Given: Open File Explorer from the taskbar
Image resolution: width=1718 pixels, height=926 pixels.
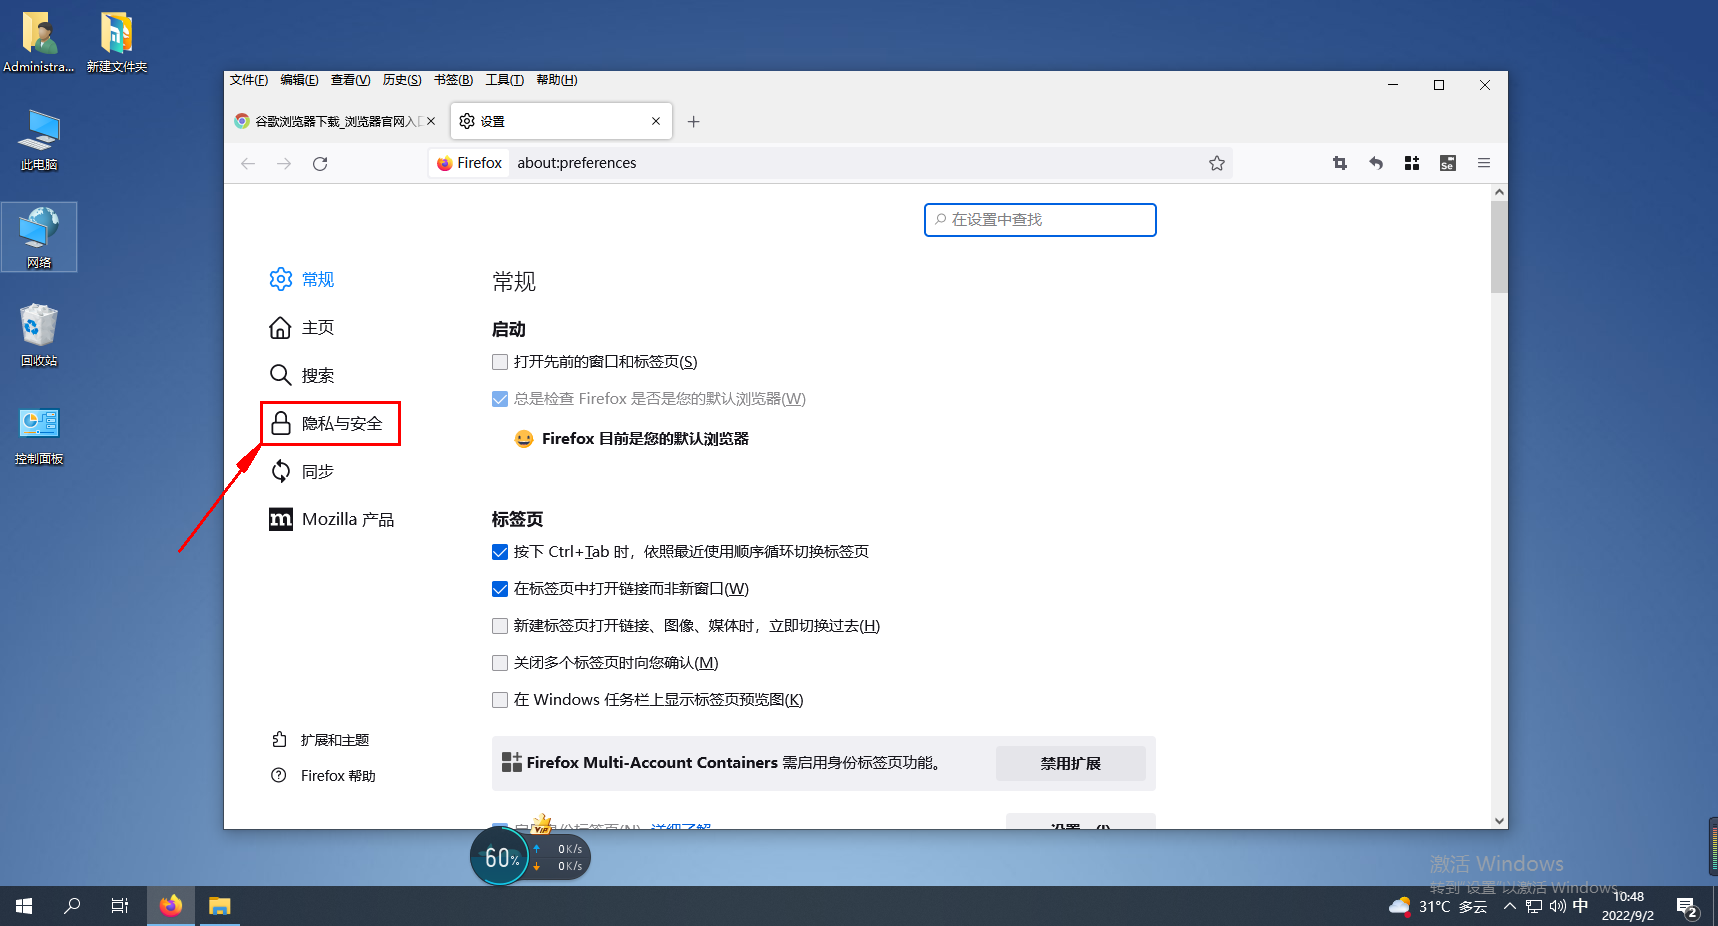Looking at the screenshot, I should 219,906.
